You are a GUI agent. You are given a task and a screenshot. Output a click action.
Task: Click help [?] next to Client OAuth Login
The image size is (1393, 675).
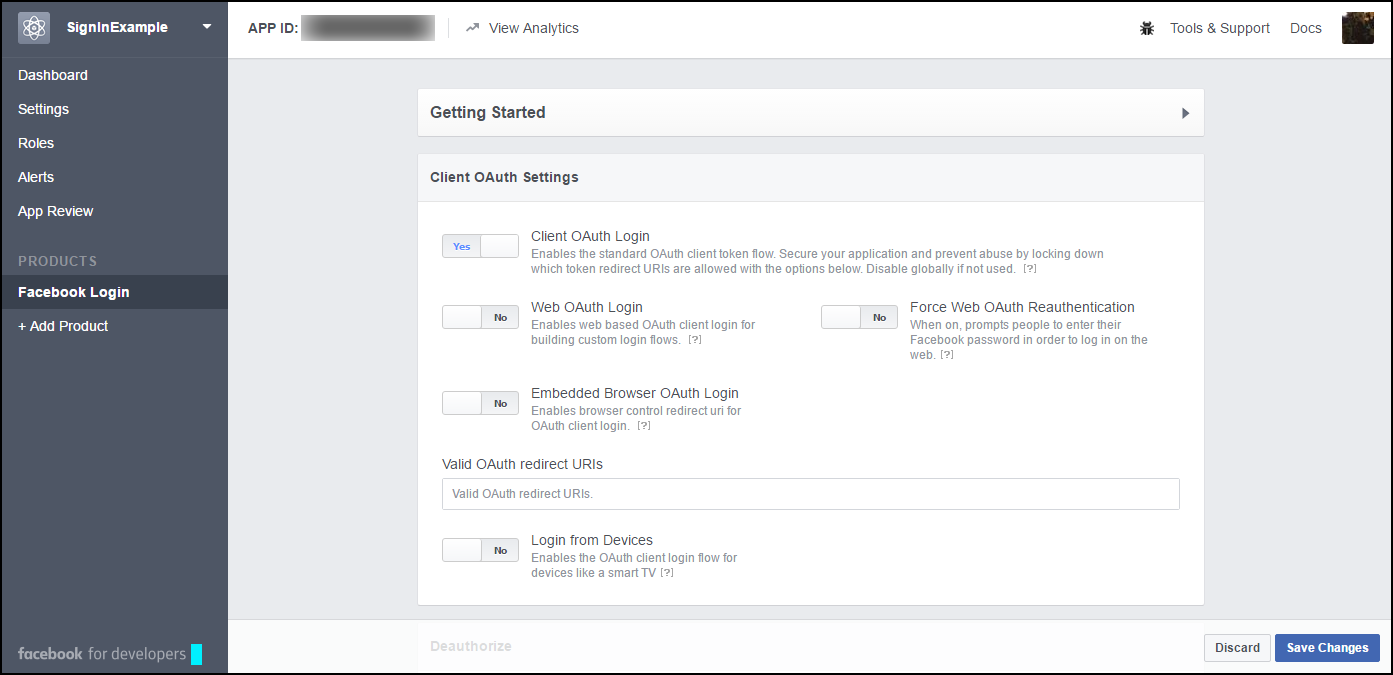[x=1030, y=269]
